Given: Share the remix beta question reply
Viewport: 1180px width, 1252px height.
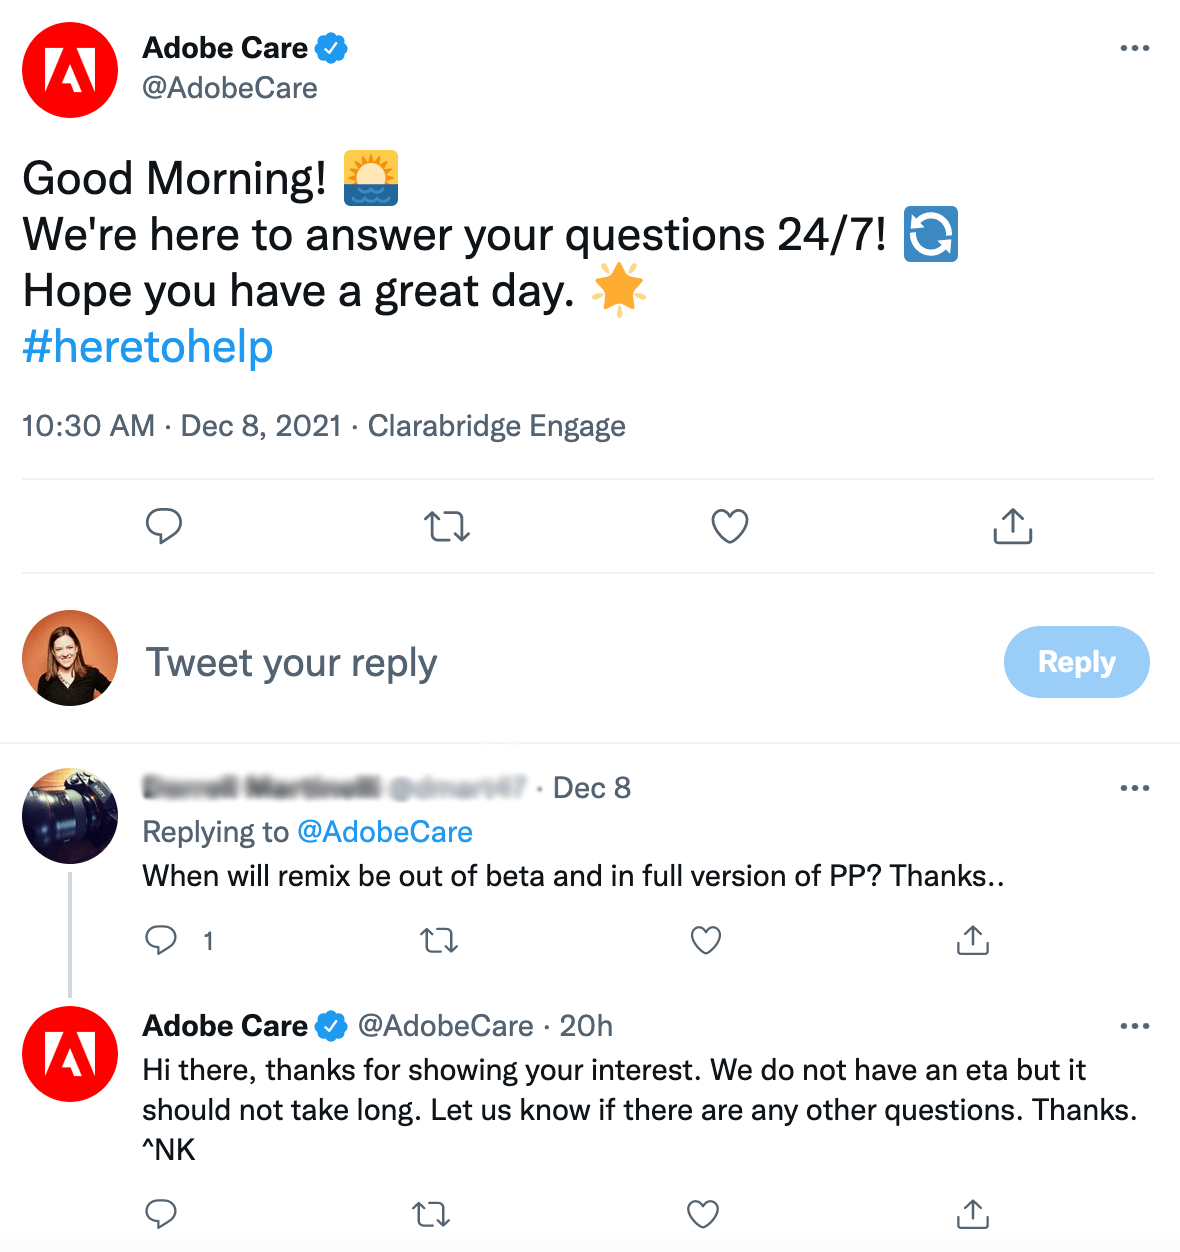Looking at the screenshot, I should pos(972,940).
